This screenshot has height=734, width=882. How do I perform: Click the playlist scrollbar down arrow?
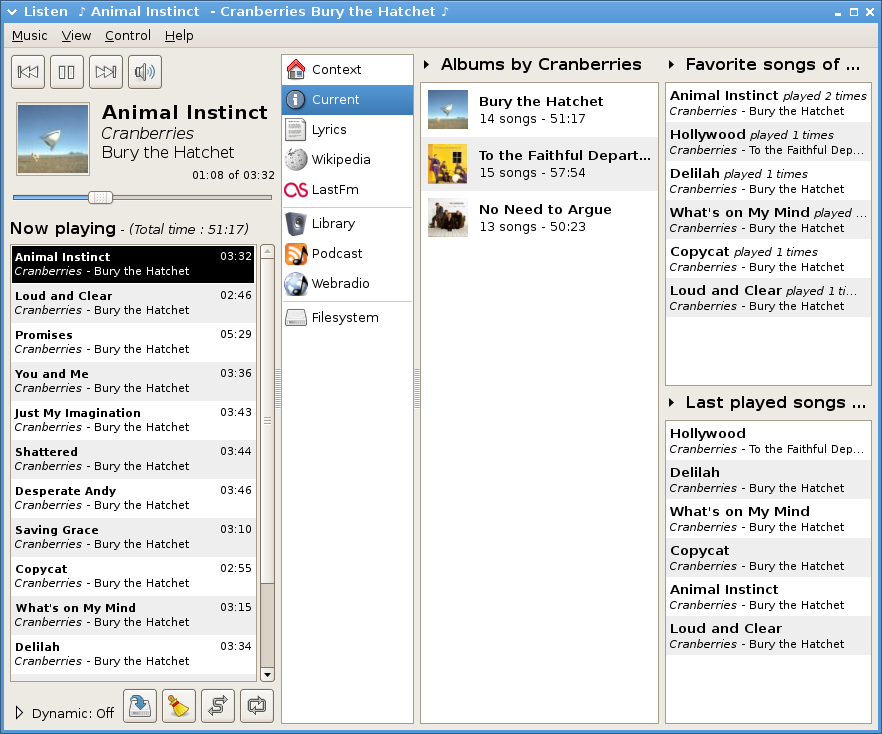[267, 674]
